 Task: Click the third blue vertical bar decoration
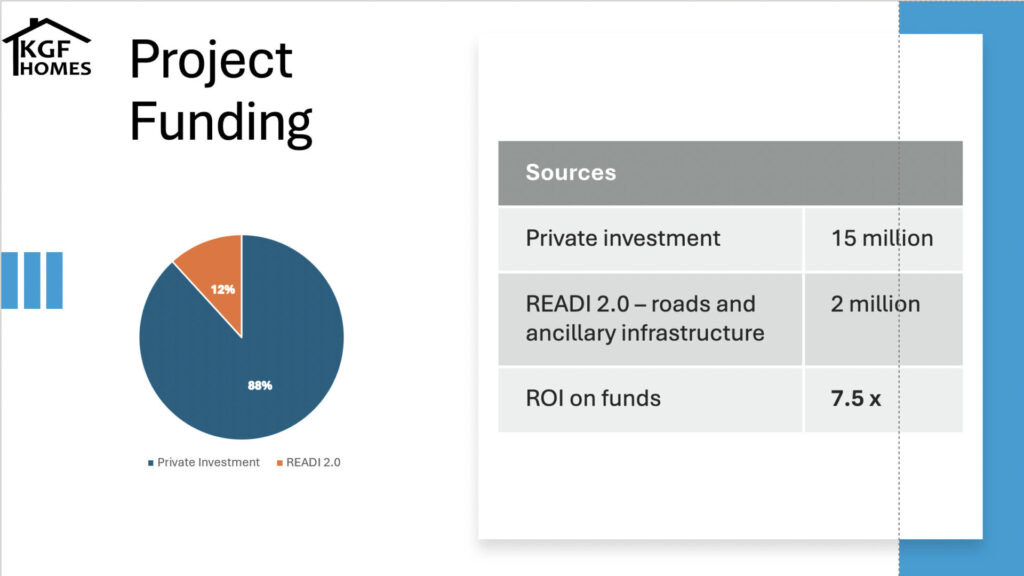55,280
